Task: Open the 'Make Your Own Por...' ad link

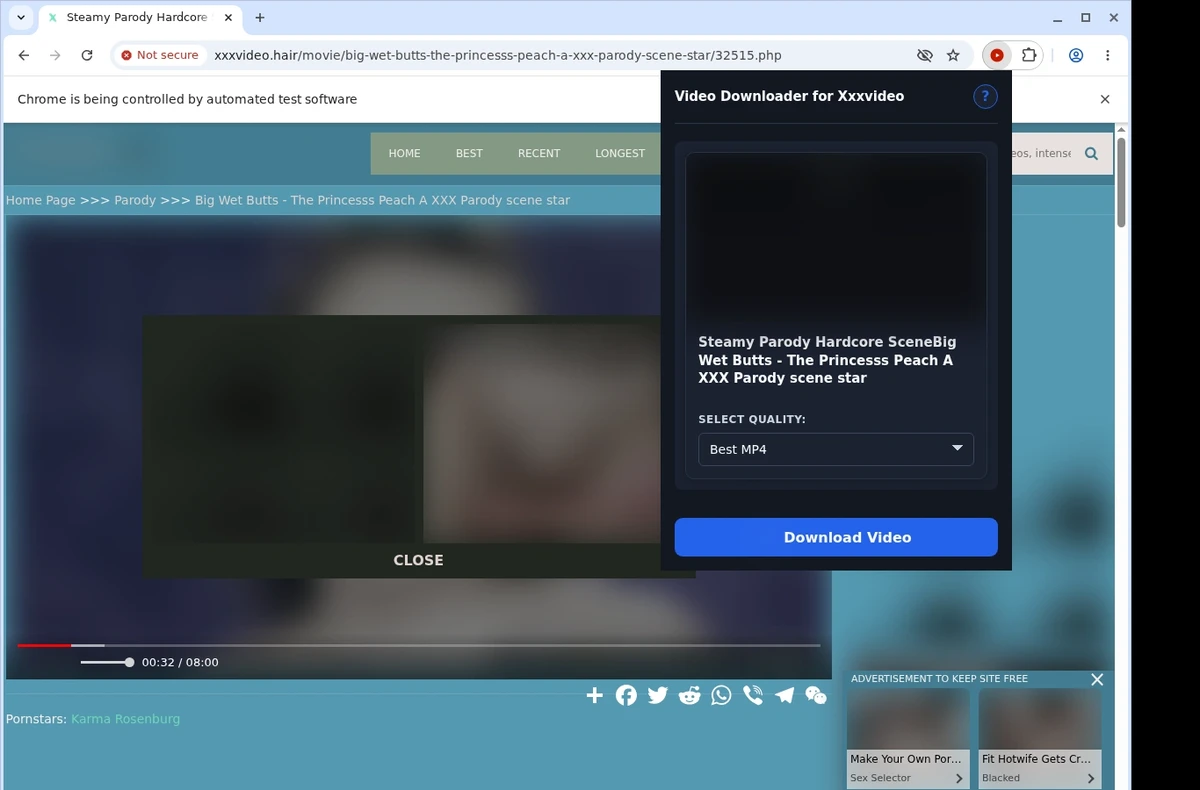Action: click(x=906, y=759)
